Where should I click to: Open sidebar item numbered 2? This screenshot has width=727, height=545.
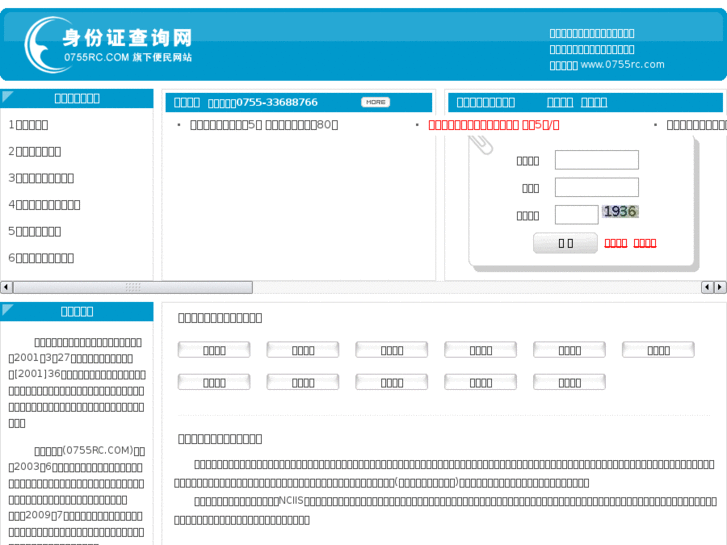[35, 152]
